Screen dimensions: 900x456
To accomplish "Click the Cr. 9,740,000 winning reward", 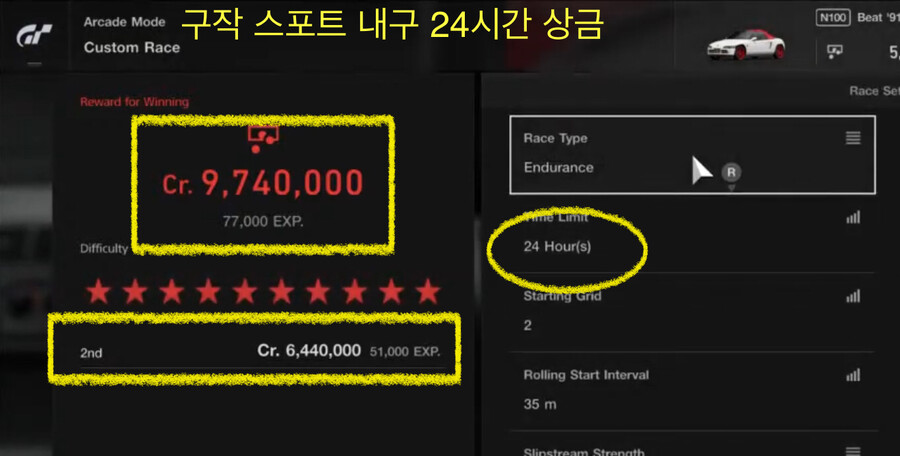I will point(263,184).
